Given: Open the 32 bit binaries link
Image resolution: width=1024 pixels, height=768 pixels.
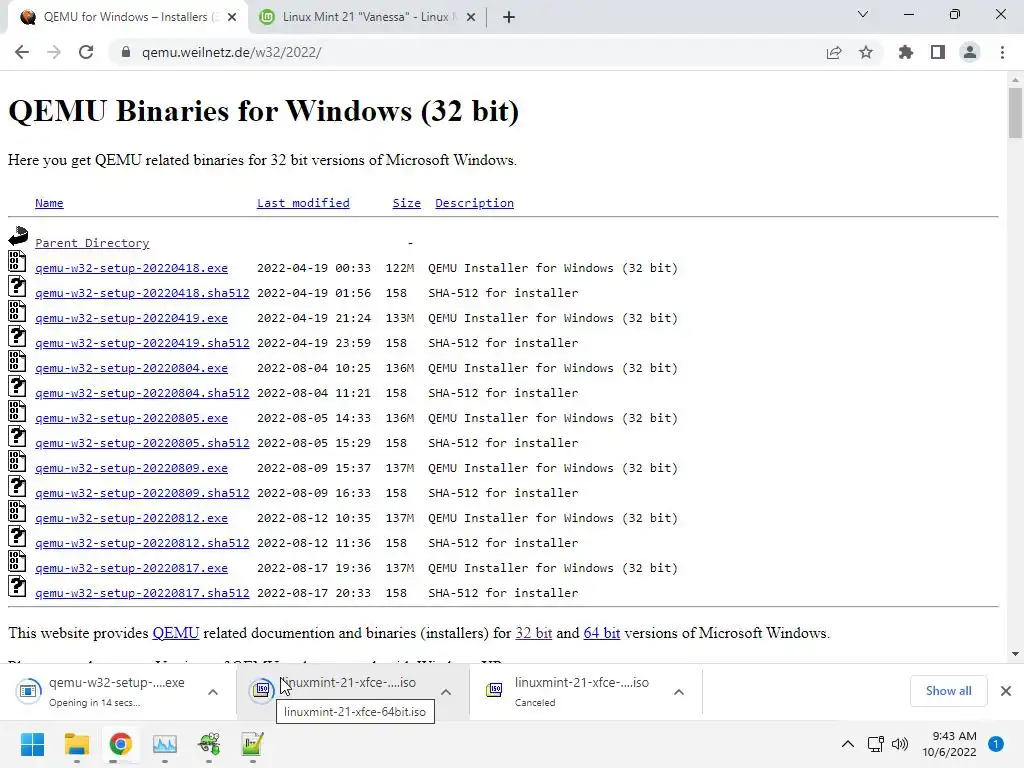Looking at the screenshot, I should point(534,633).
